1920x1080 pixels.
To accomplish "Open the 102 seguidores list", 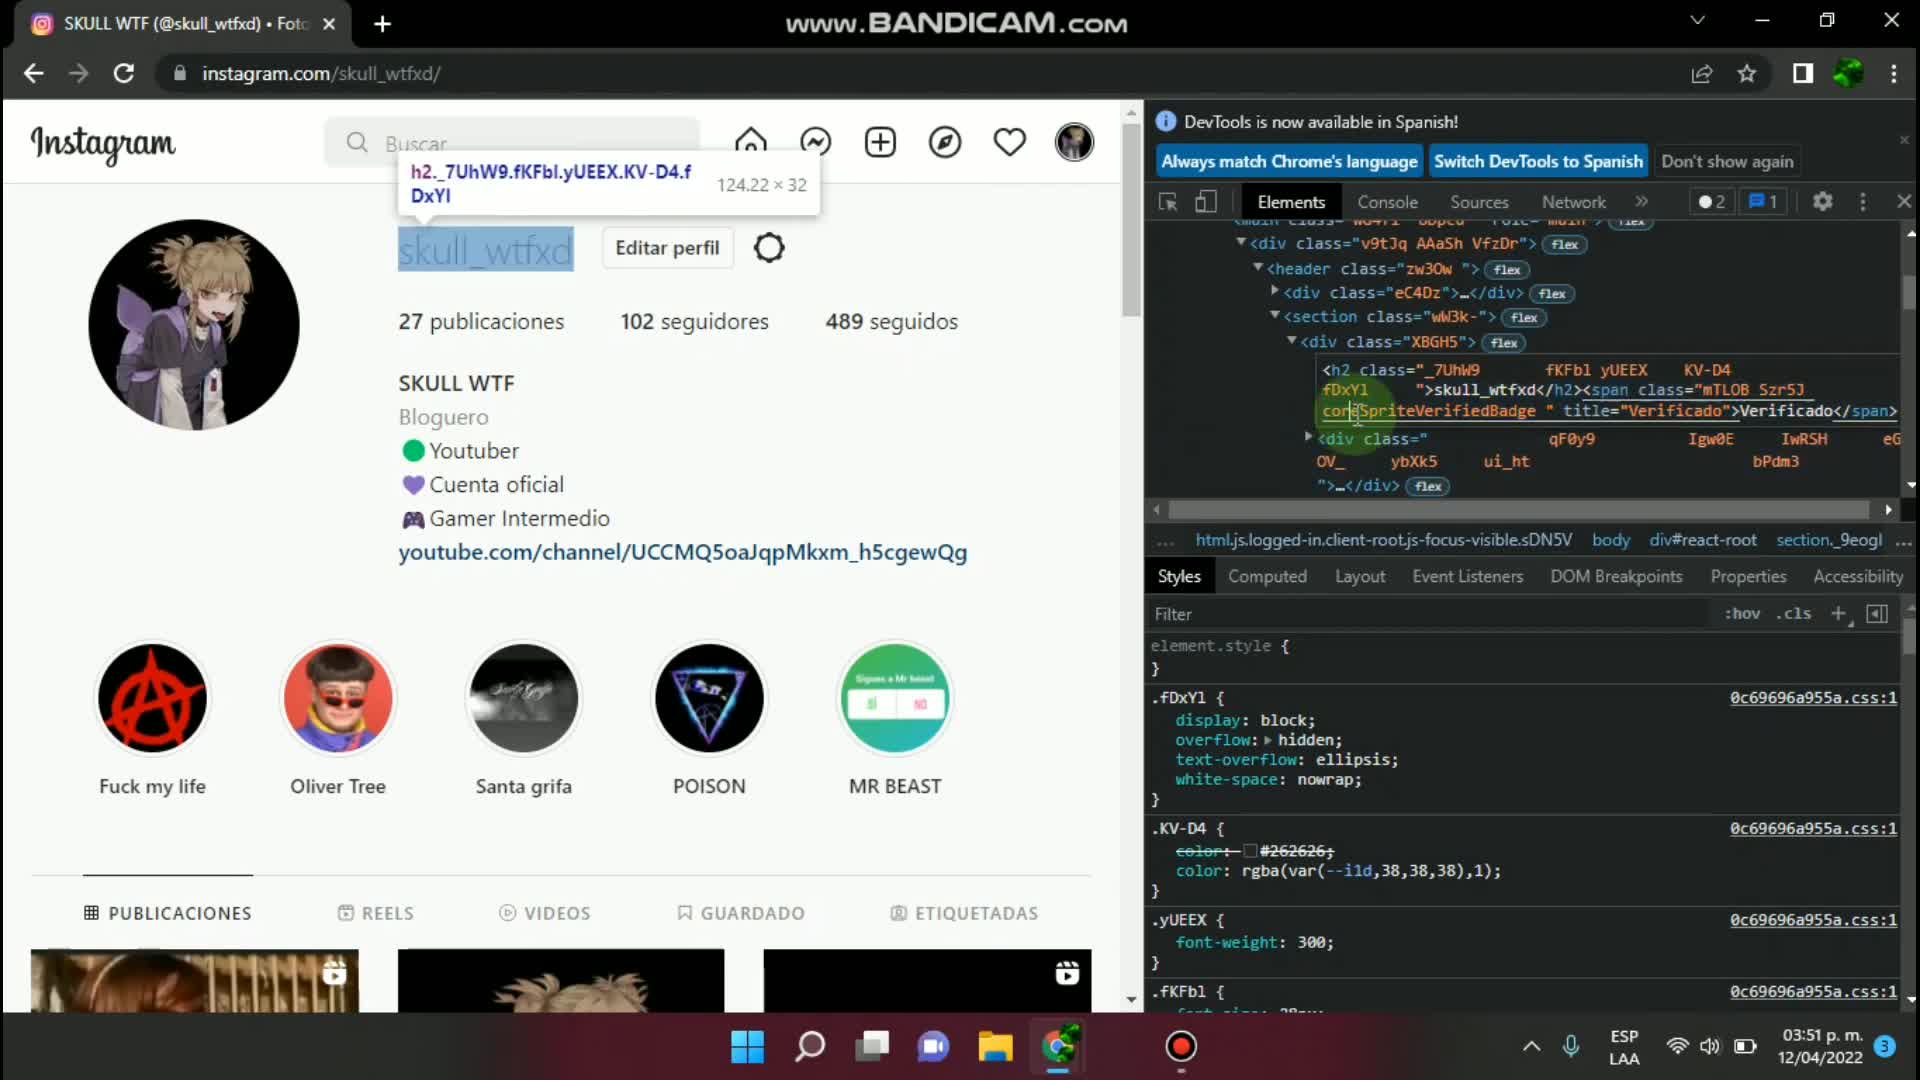I will (694, 322).
